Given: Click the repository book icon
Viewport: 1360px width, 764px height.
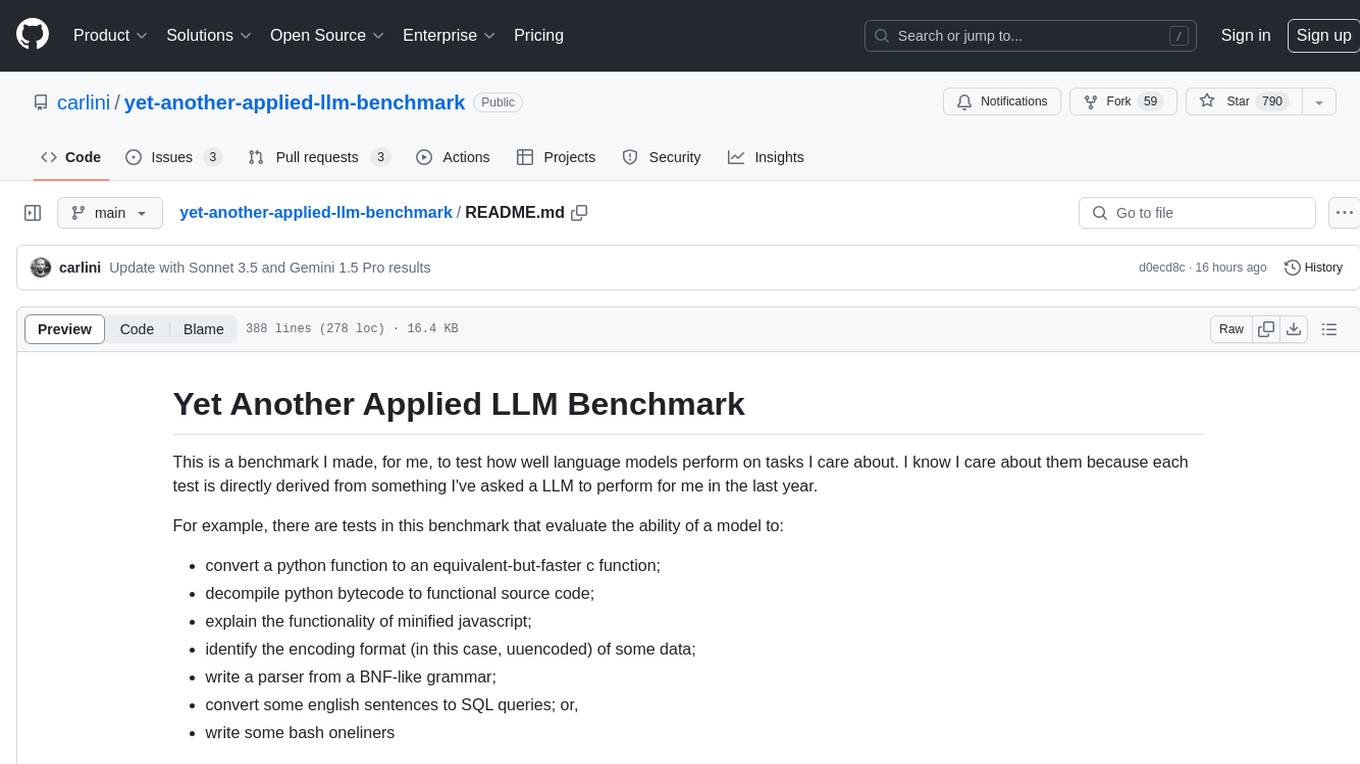Looking at the screenshot, I should (40, 102).
